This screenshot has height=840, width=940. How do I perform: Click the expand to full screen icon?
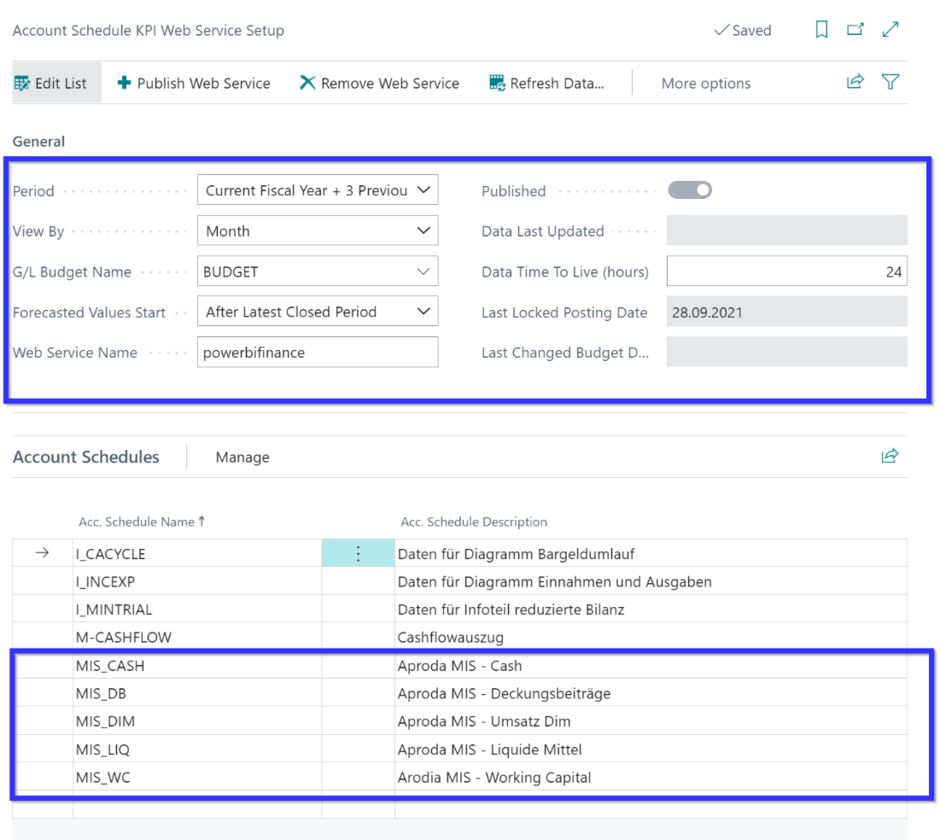coord(890,30)
